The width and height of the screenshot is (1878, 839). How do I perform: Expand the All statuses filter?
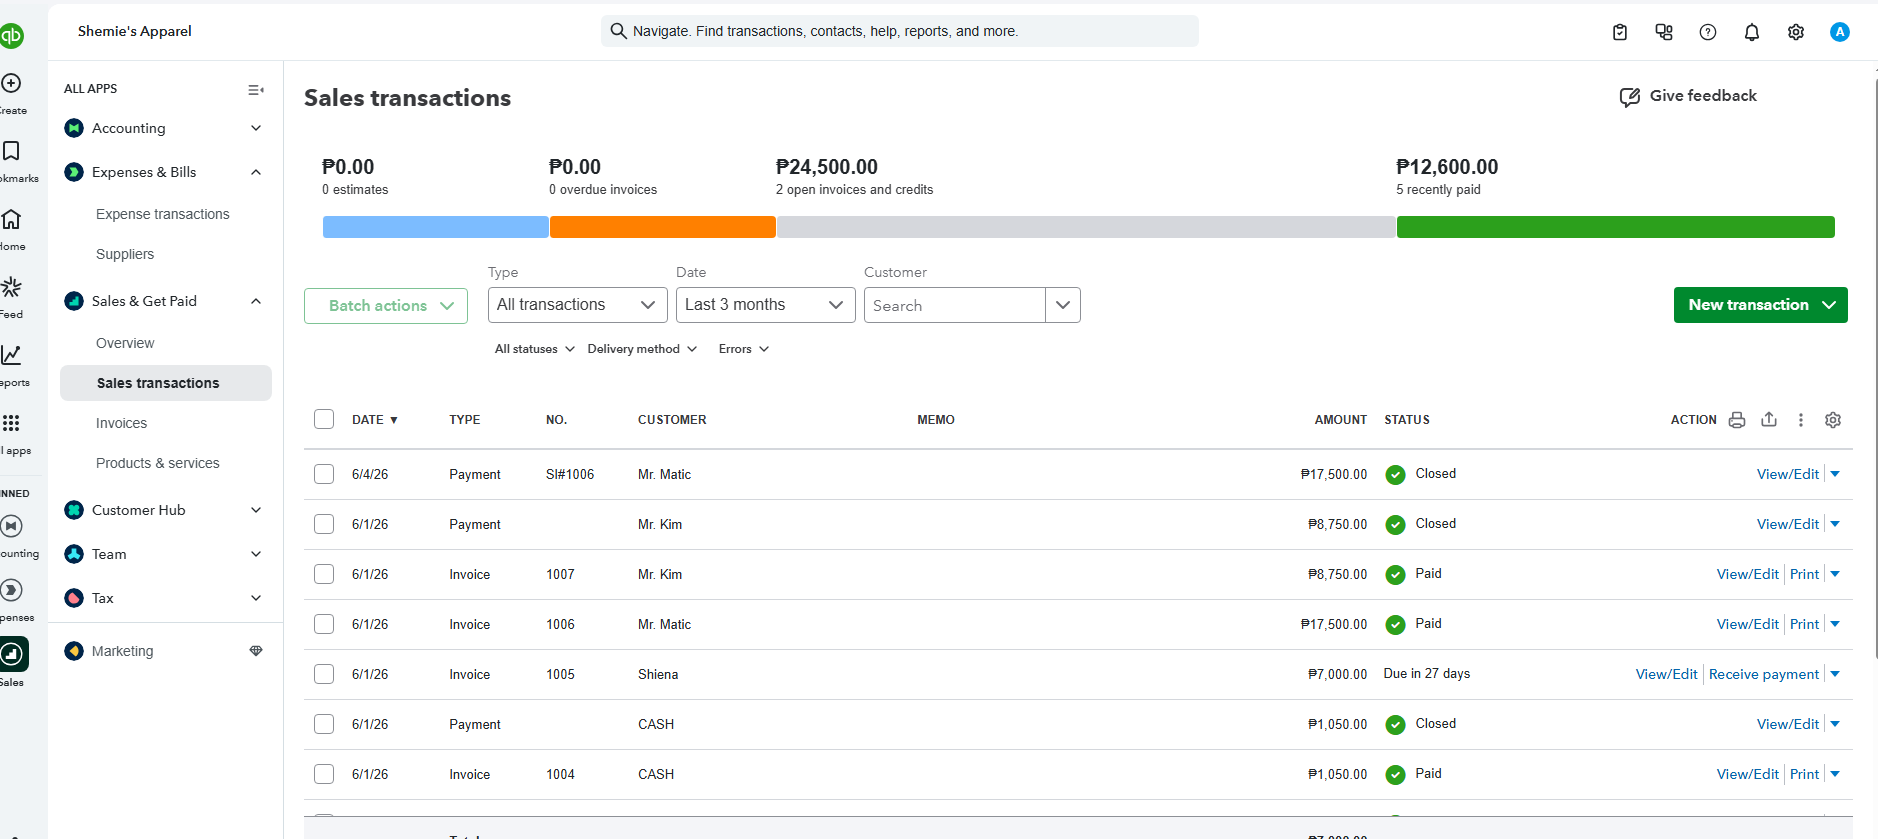click(x=535, y=349)
